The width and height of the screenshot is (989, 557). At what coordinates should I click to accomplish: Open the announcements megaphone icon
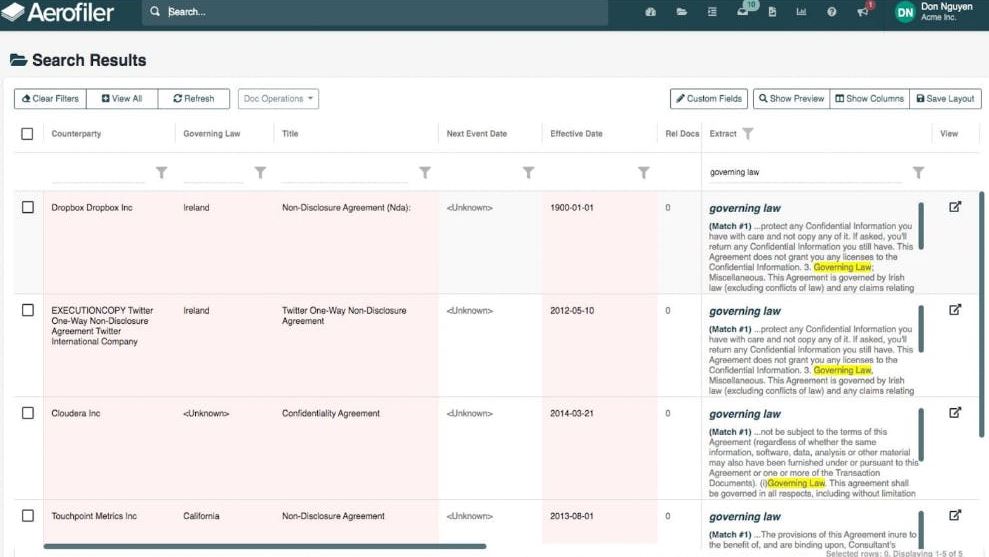(862, 12)
